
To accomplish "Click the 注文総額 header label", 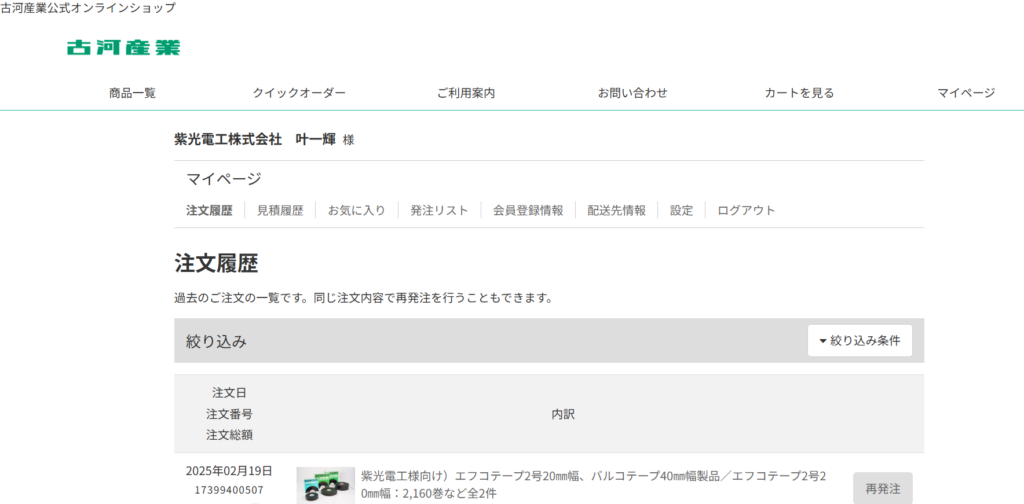I will (229, 435).
